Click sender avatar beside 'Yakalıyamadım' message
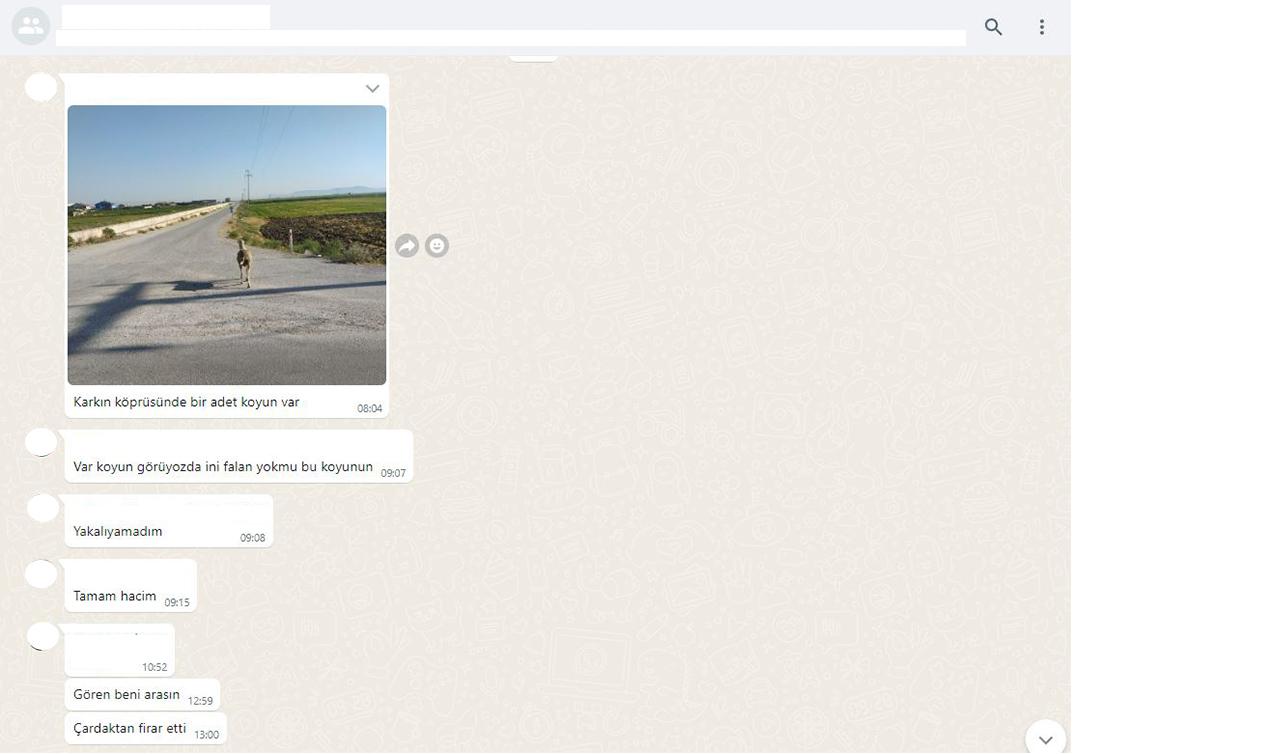 (x=42, y=508)
